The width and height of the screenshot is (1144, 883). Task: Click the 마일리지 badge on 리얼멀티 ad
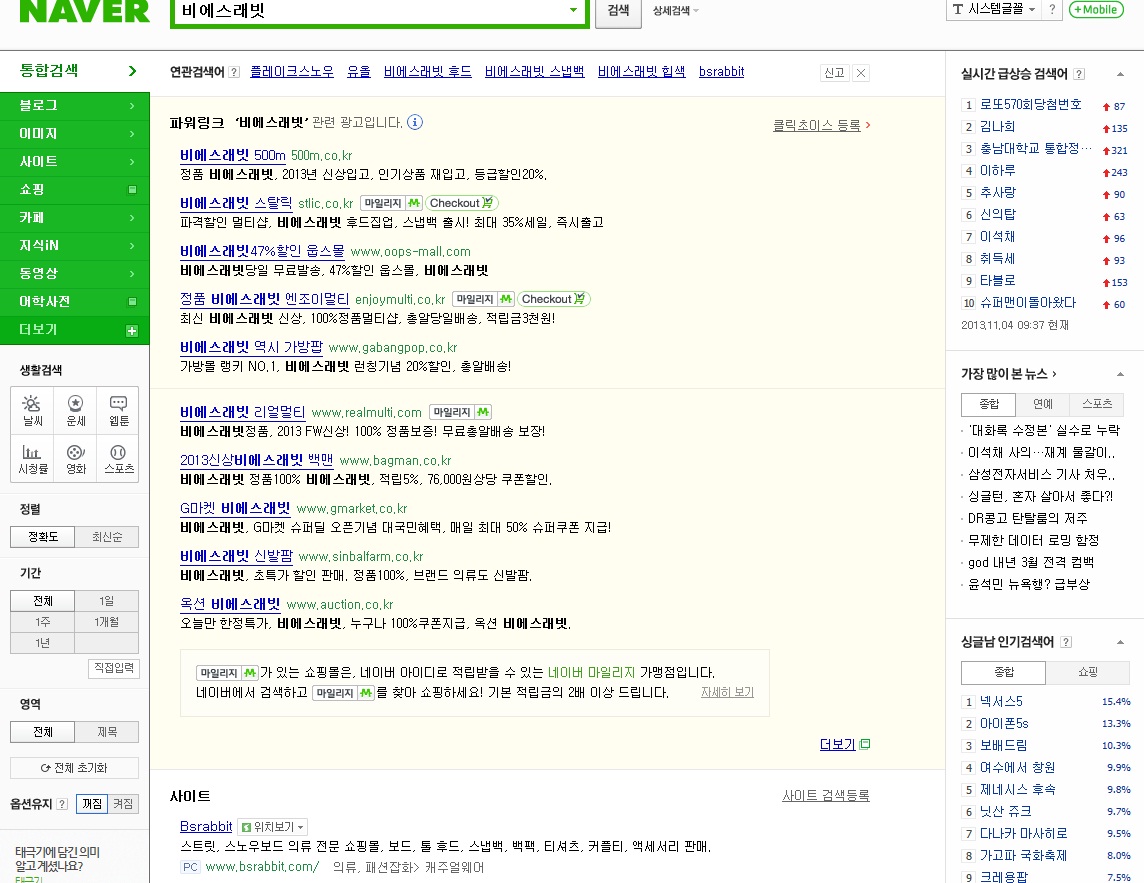click(x=460, y=412)
